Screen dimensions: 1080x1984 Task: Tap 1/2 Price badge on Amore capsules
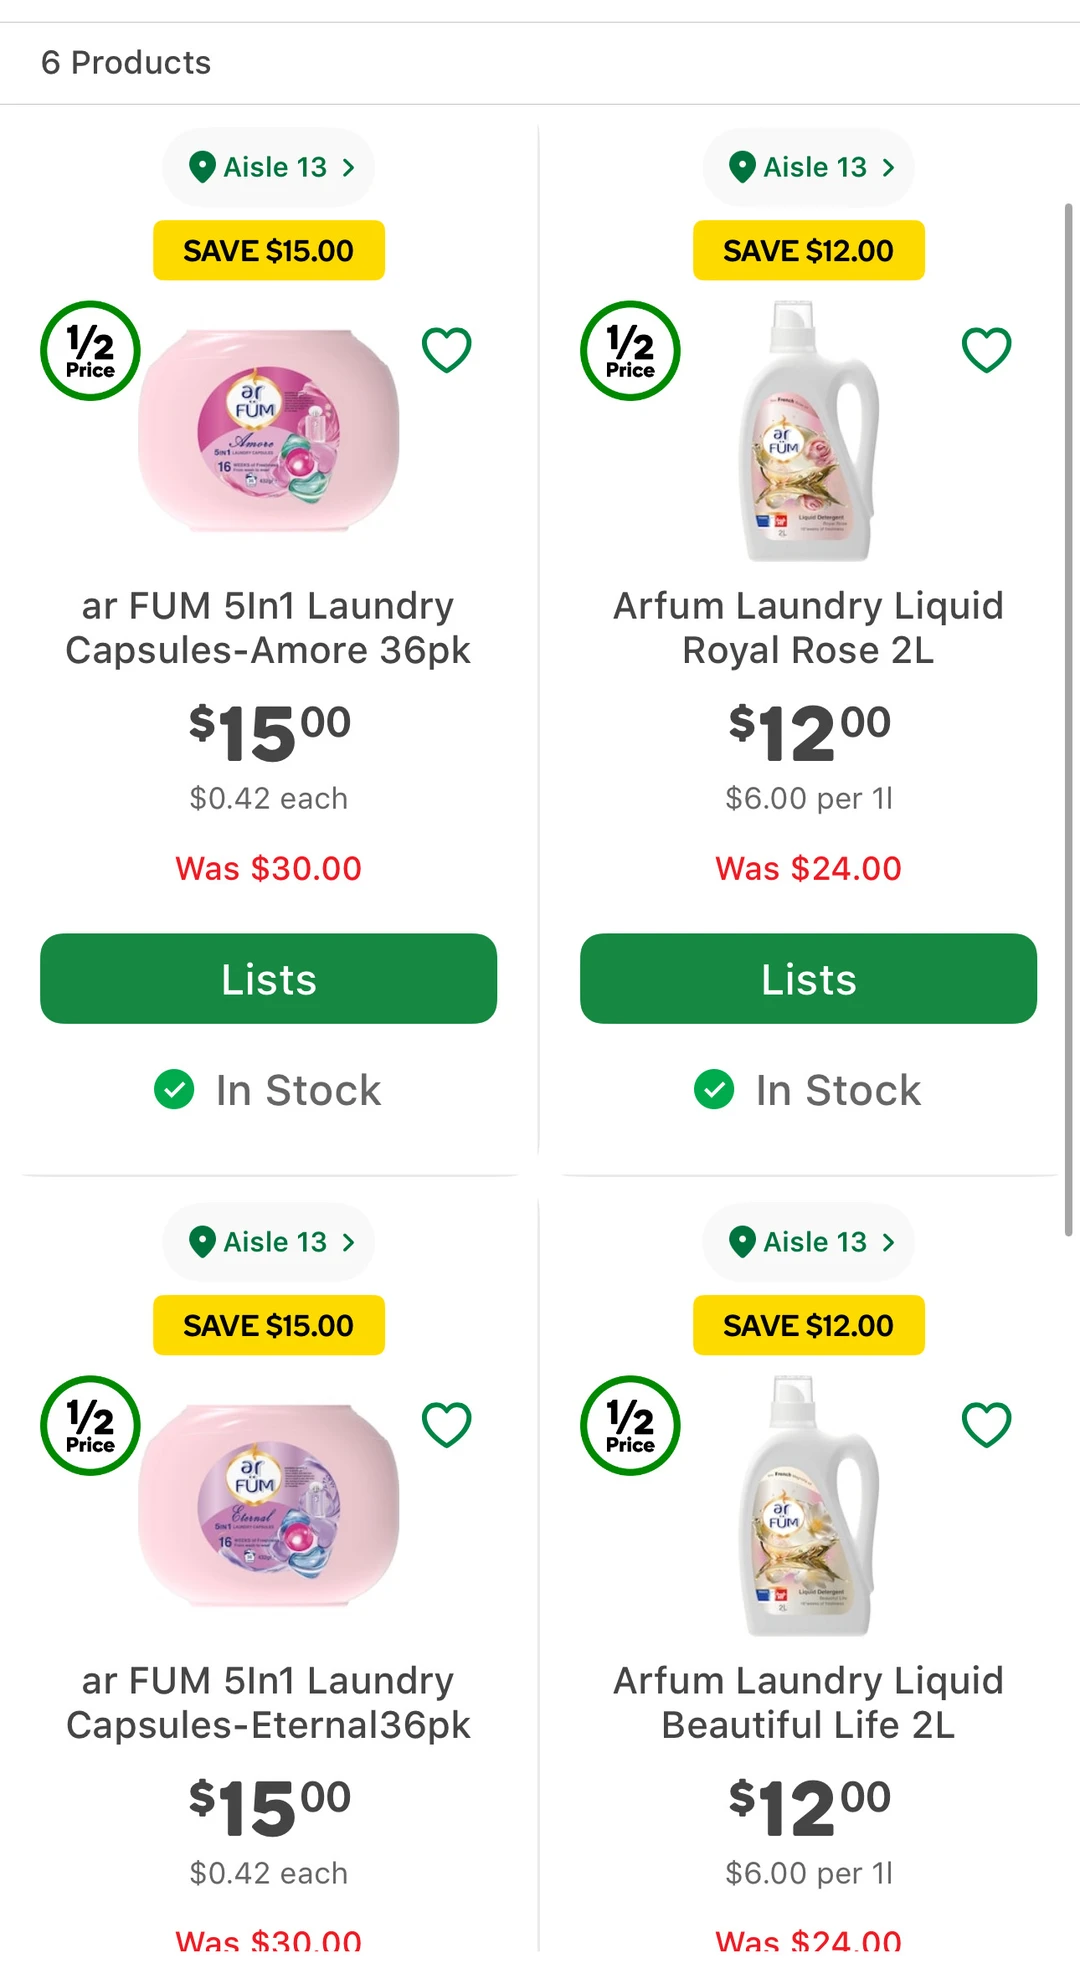click(90, 351)
